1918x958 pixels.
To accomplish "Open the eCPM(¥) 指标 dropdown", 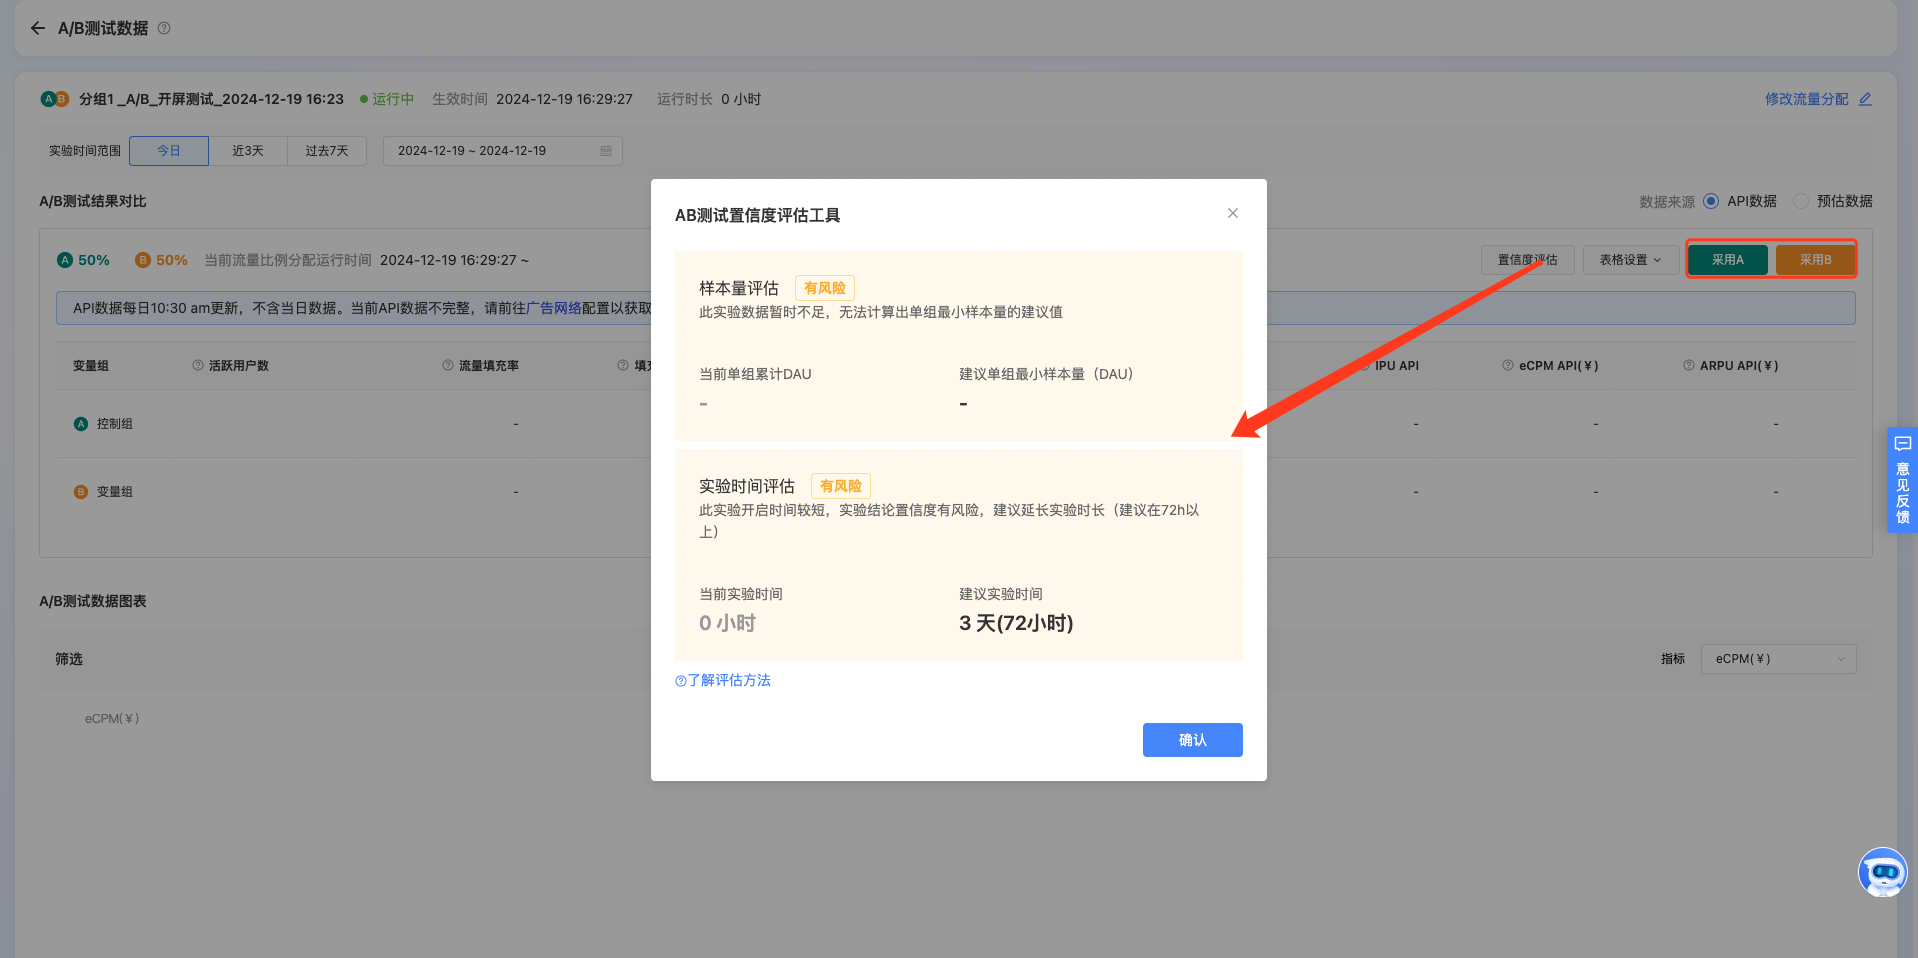I will coord(1778,659).
